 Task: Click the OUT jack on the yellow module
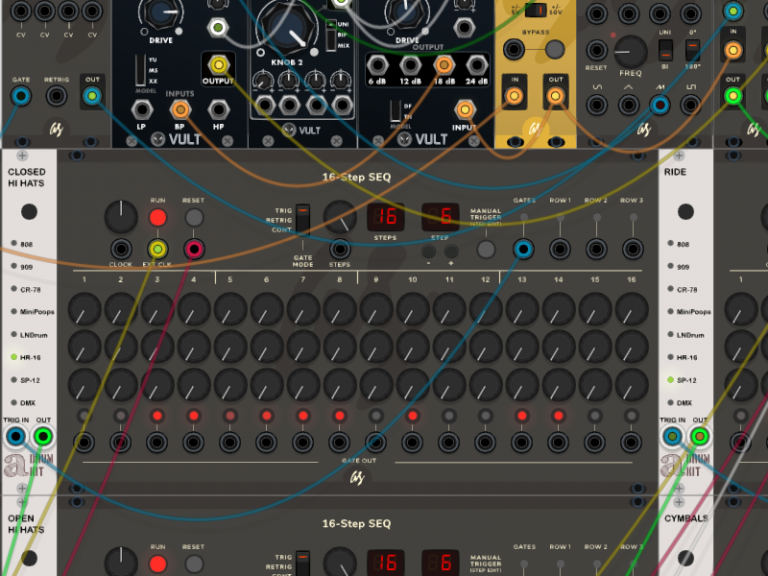[x=555, y=96]
